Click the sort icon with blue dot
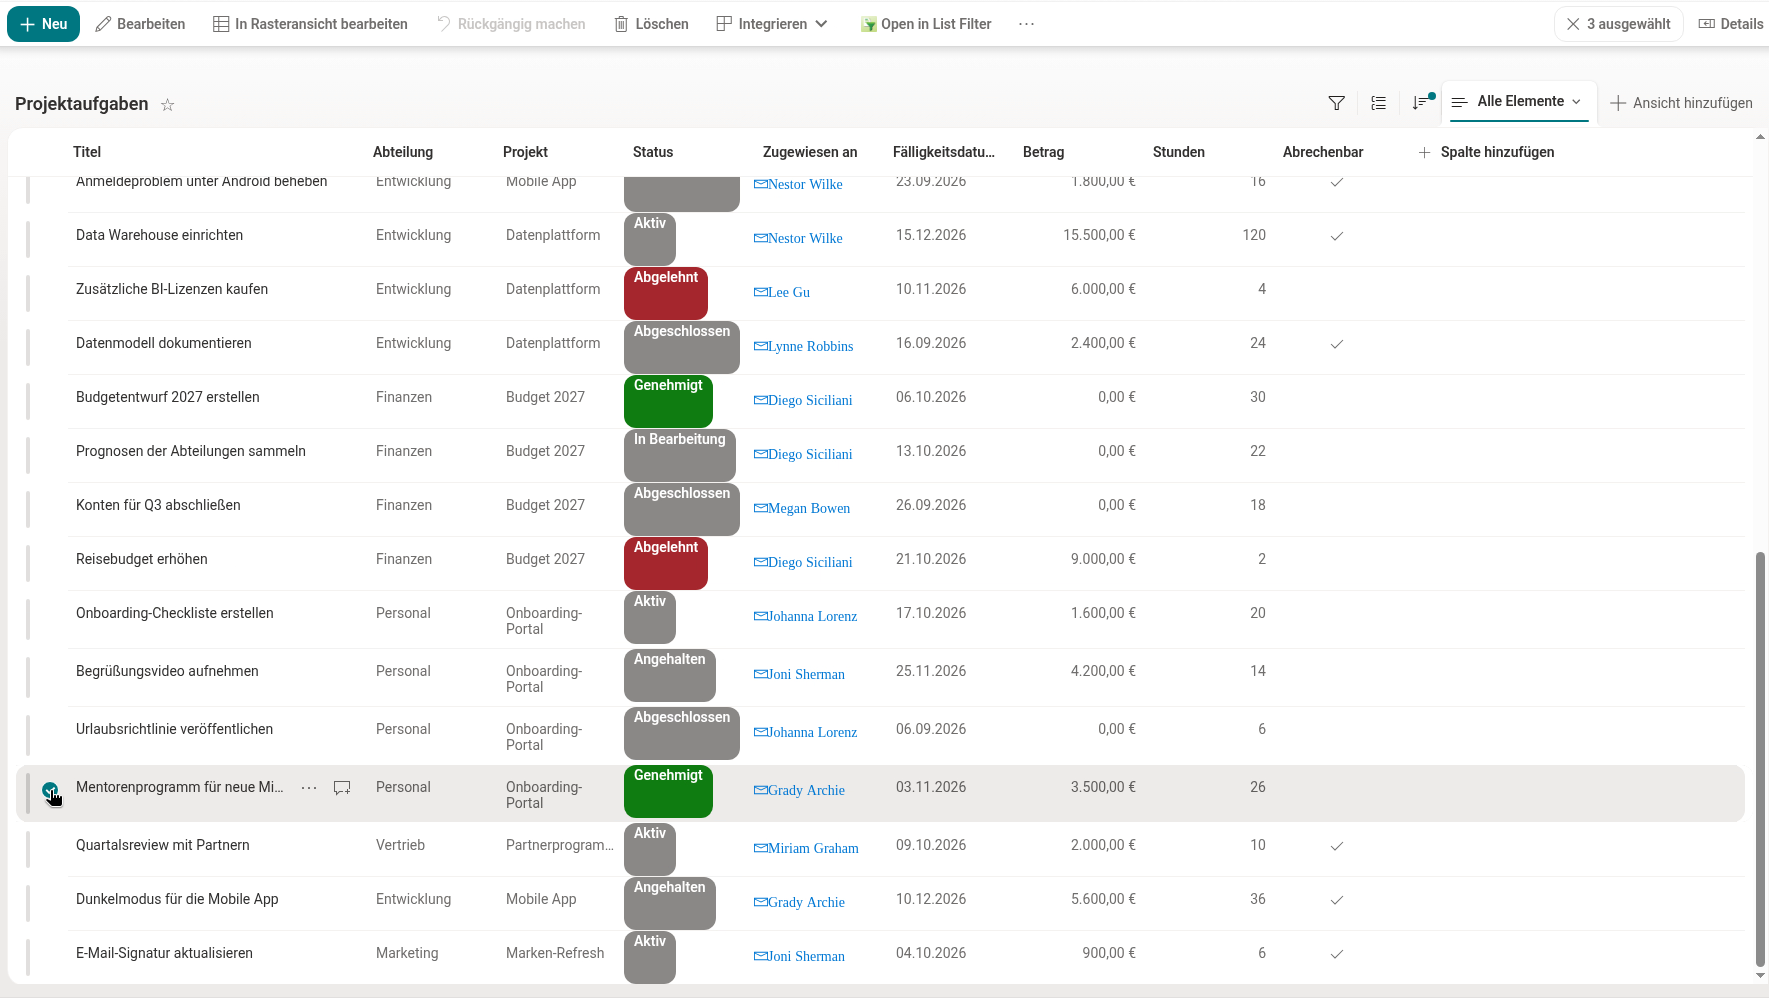 point(1421,102)
